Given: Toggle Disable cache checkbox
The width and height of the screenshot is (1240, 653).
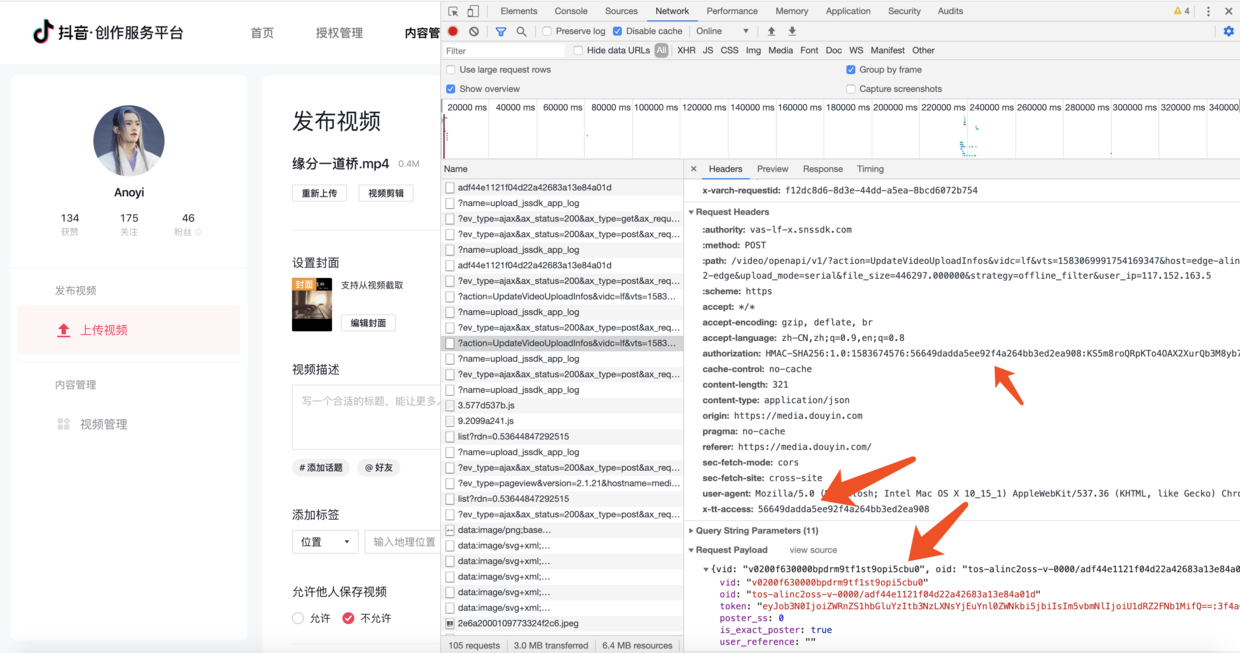Looking at the screenshot, I should (x=617, y=31).
